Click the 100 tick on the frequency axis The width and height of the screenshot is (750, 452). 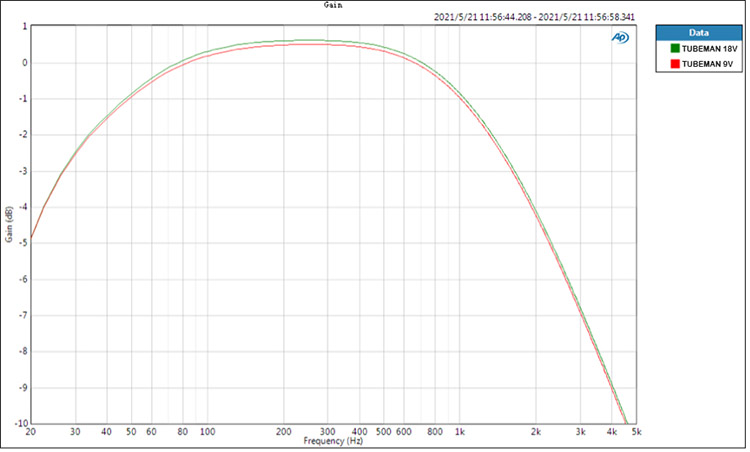pyautogui.click(x=207, y=432)
